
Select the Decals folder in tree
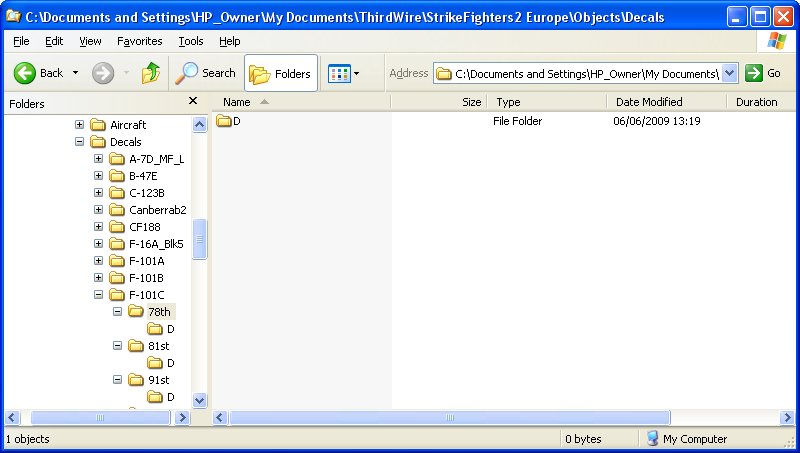[116, 142]
